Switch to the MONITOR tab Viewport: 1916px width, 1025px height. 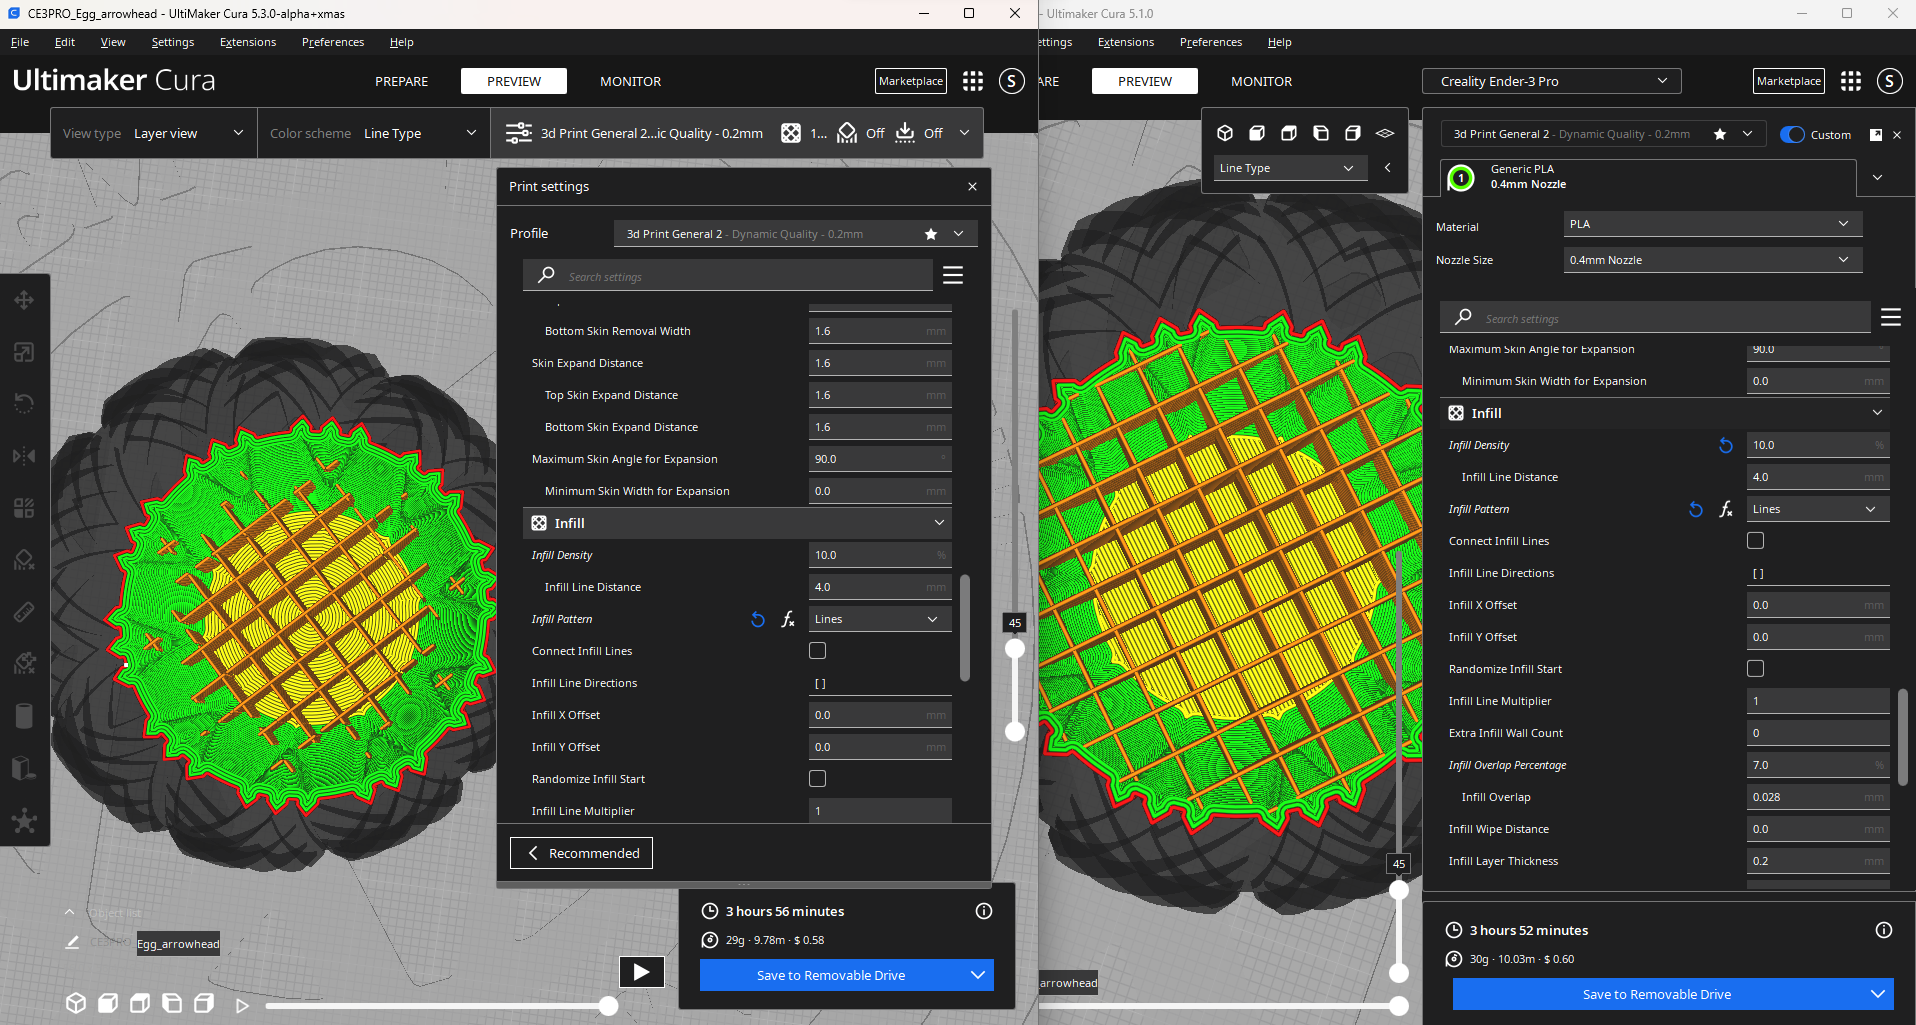click(x=630, y=81)
